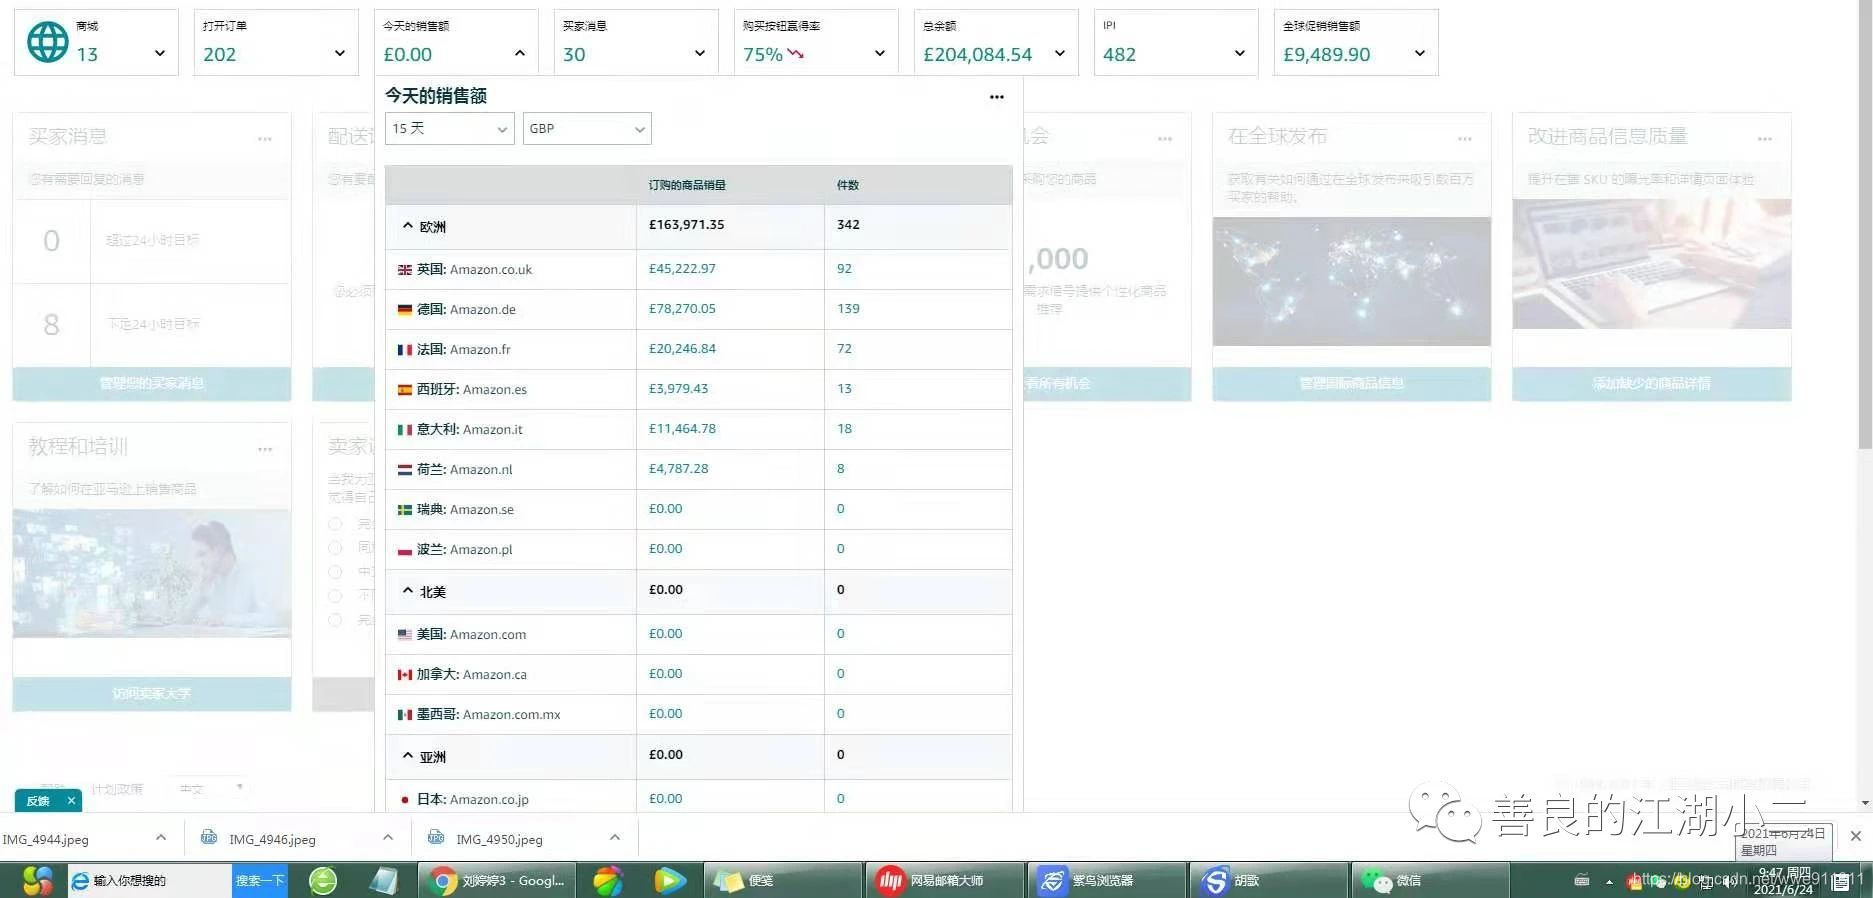This screenshot has height=898, width=1873.
Task: Open the 便笺 sticky notes taskbar item
Action: [x=783, y=881]
